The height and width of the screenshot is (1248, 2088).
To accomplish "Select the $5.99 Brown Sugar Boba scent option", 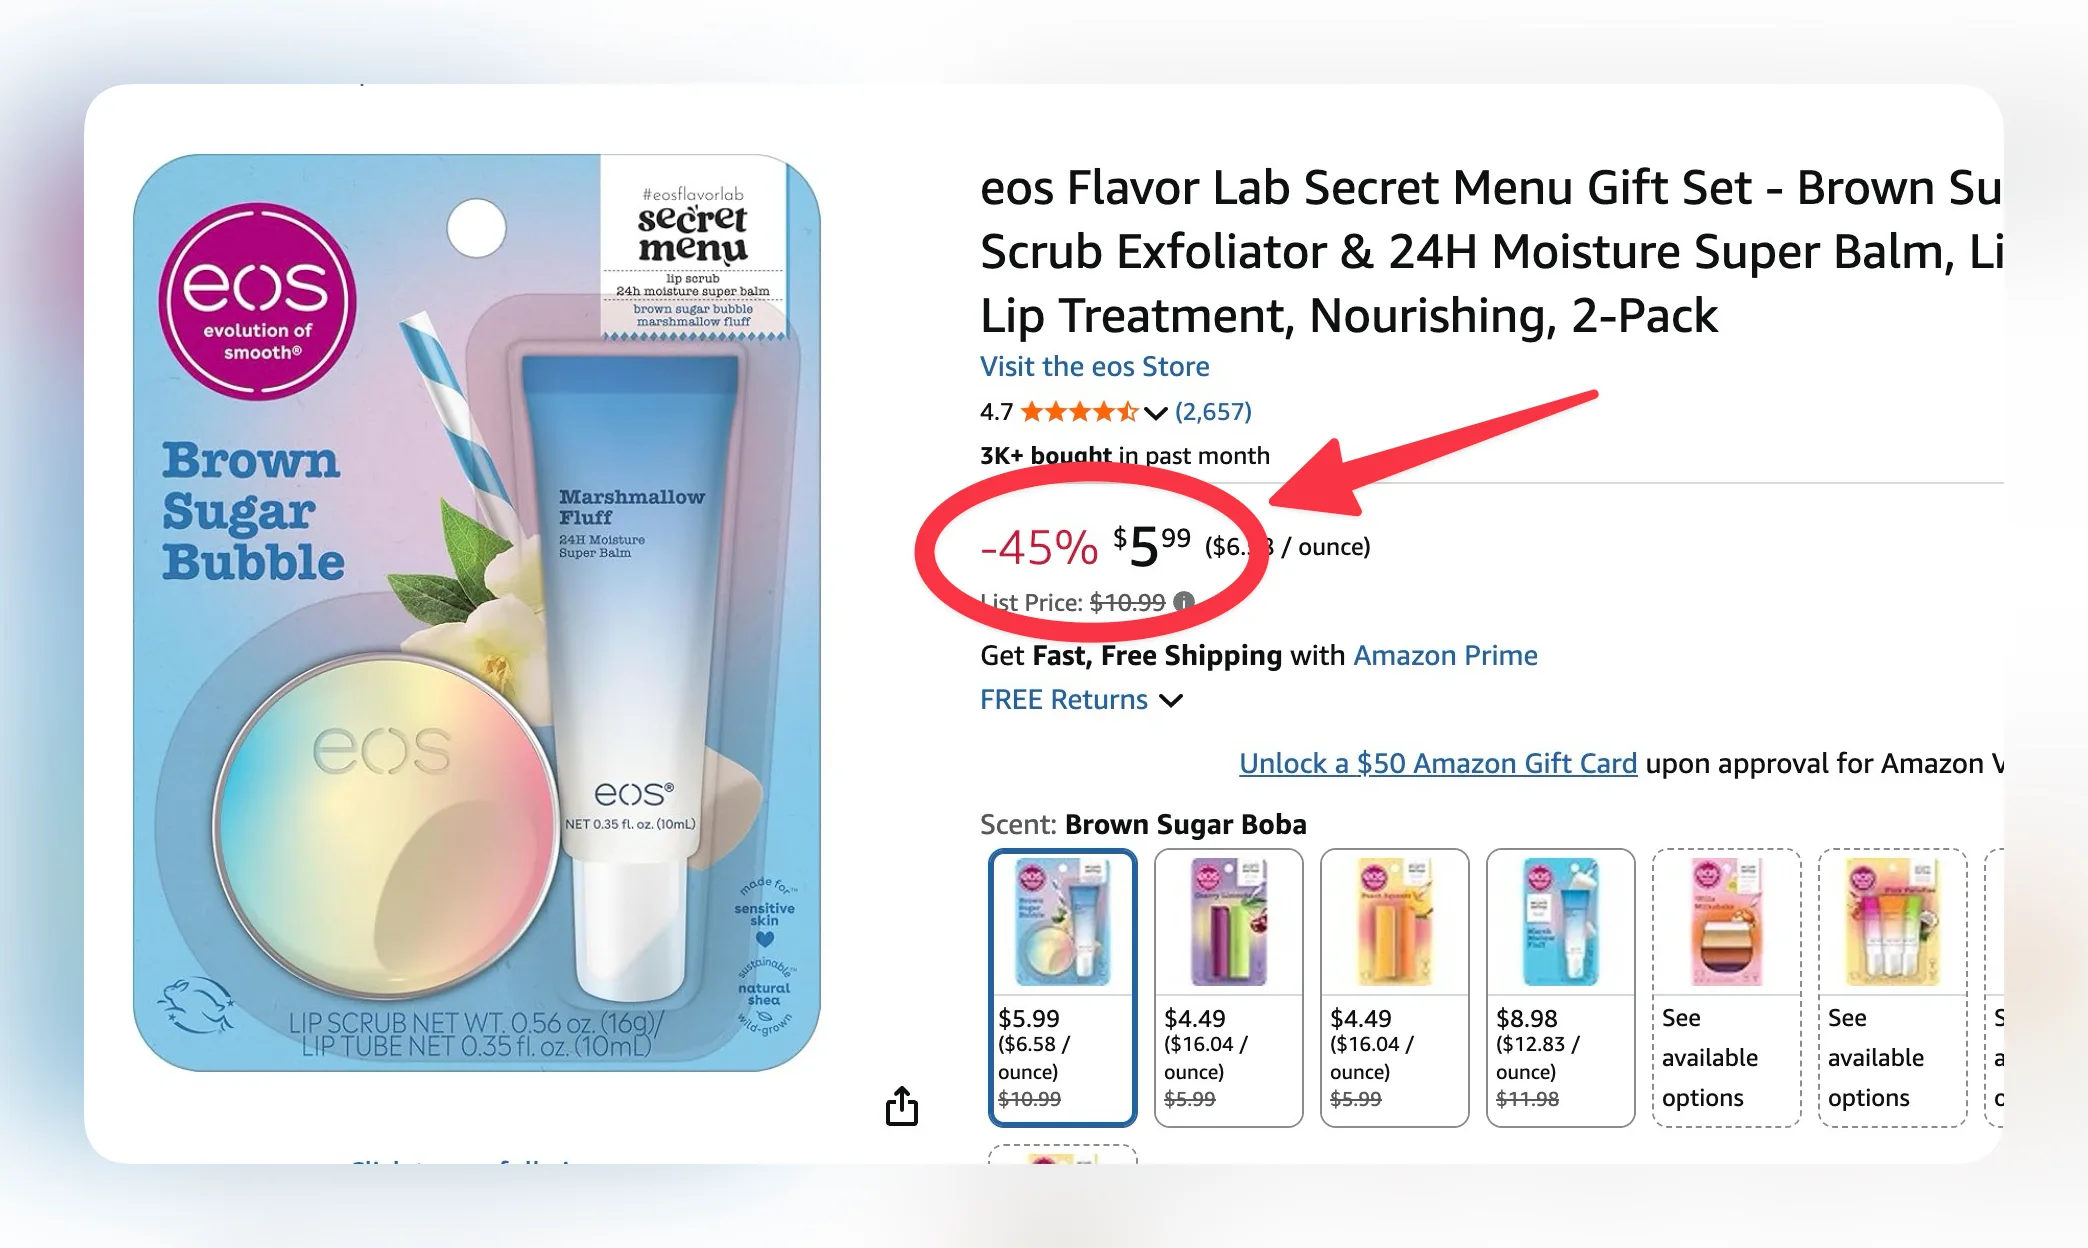I will click(x=1062, y=987).
